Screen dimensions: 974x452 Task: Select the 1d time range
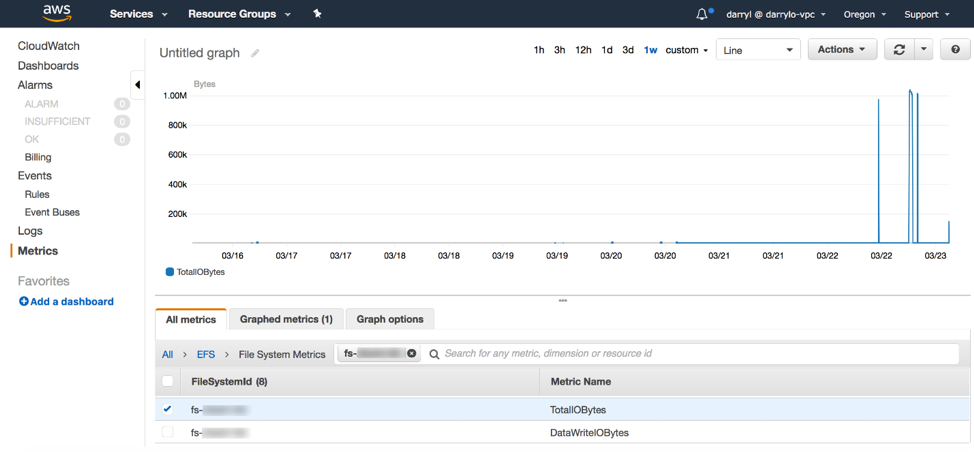click(x=607, y=50)
